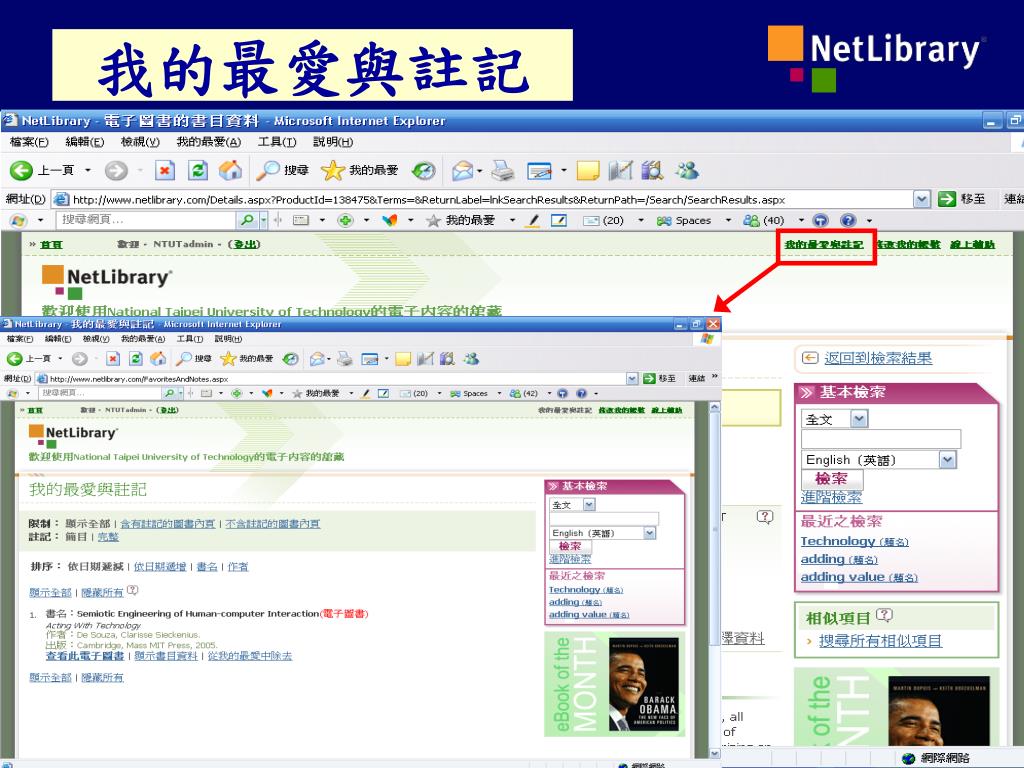This screenshot has height=768, width=1024.
Task: Click MSN butterfly icon in back window bar
Action: pyautogui.click(x=390, y=221)
